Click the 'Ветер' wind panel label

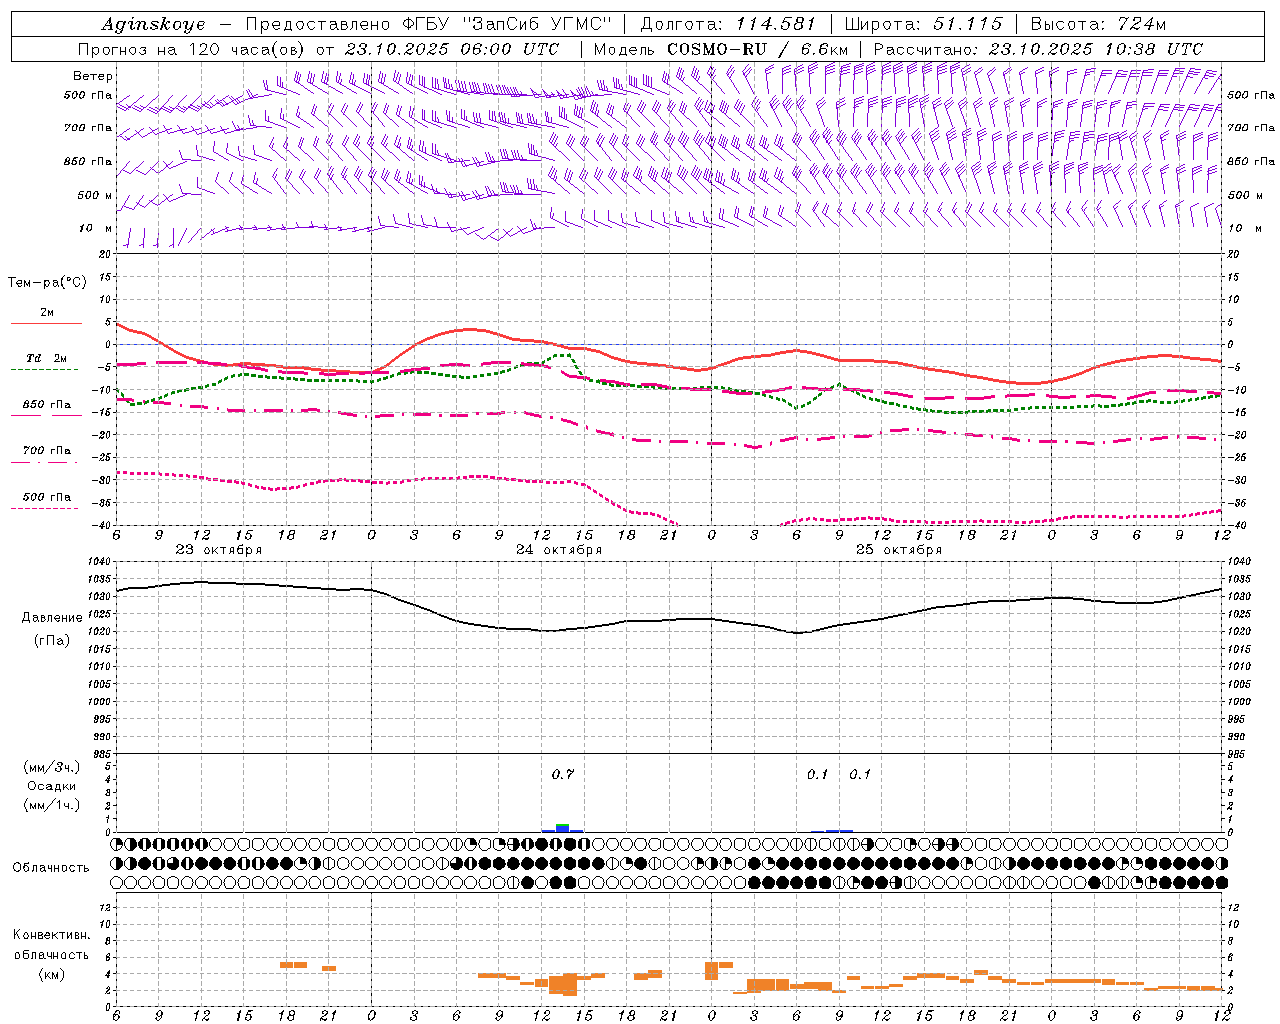(x=93, y=76)
